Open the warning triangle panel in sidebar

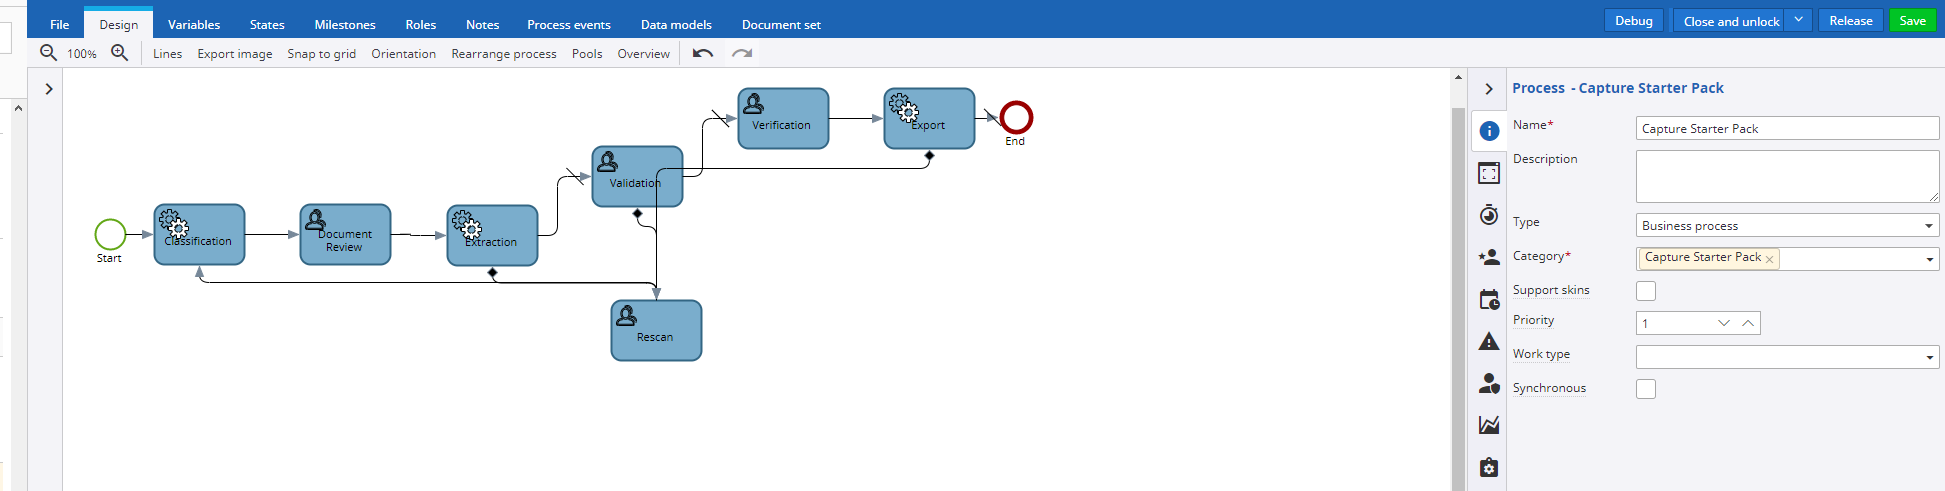point(1489,342)
